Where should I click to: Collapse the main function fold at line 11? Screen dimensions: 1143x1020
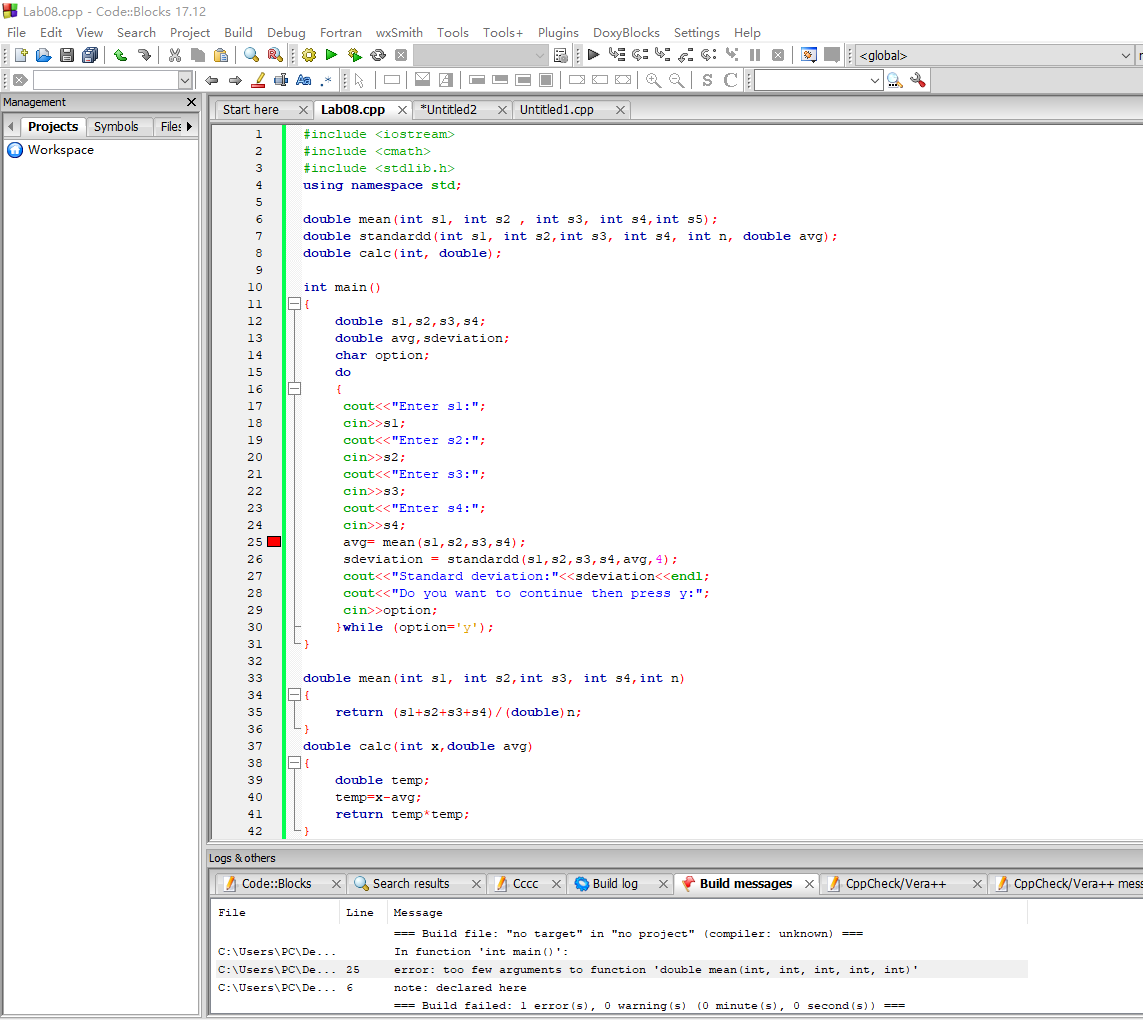click(x=294, y=304)
